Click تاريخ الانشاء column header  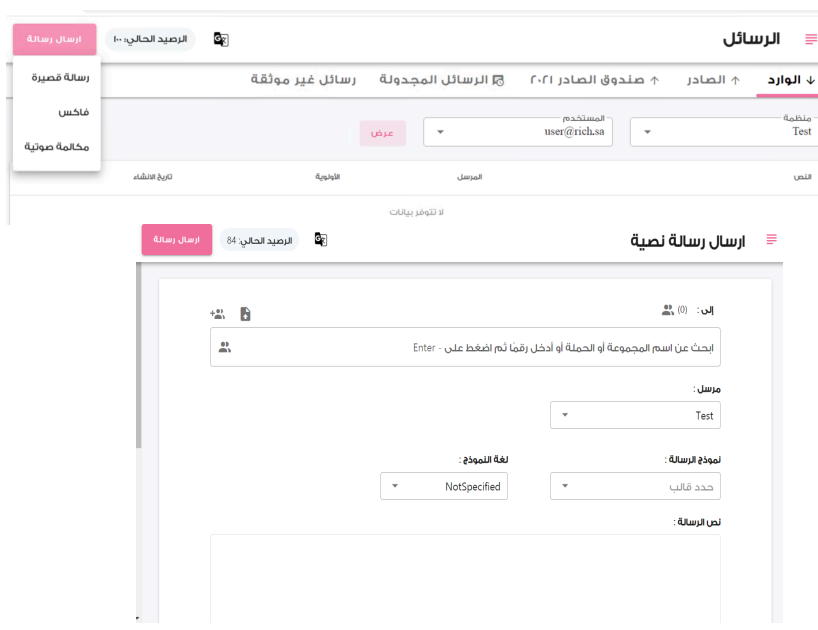click(153, 177)
